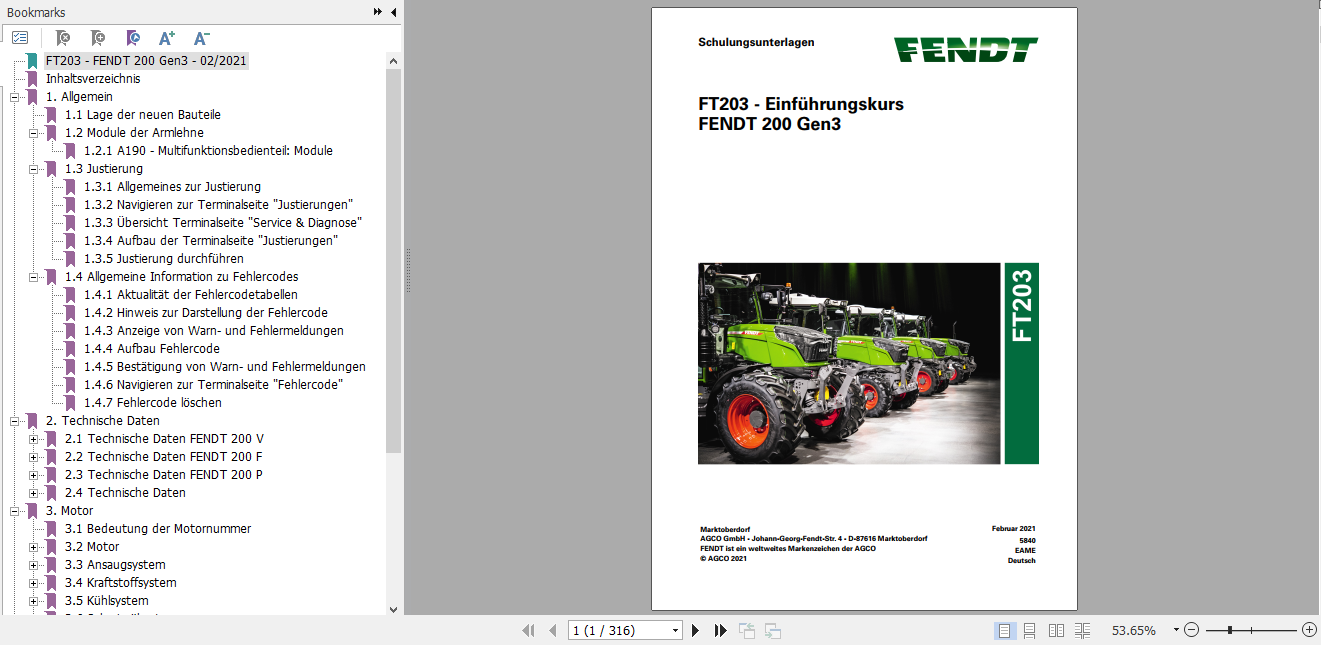Viewport: 1321px width, 645px height.
Task: Click the add new bookmark icon
Action: pyautogui.click(x=97, y=38)
